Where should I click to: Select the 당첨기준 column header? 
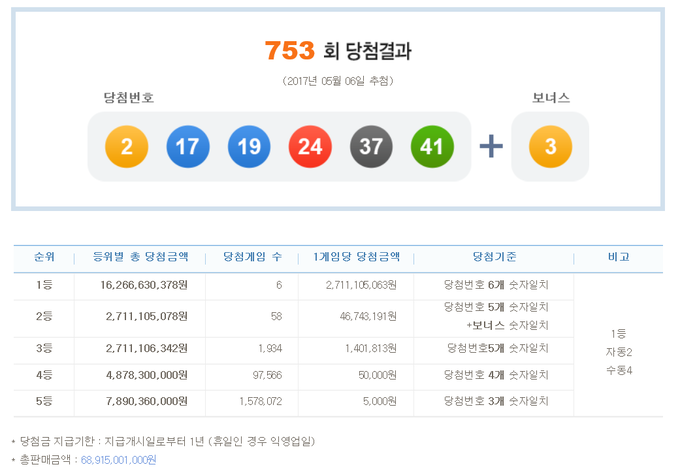click(496, 257)
